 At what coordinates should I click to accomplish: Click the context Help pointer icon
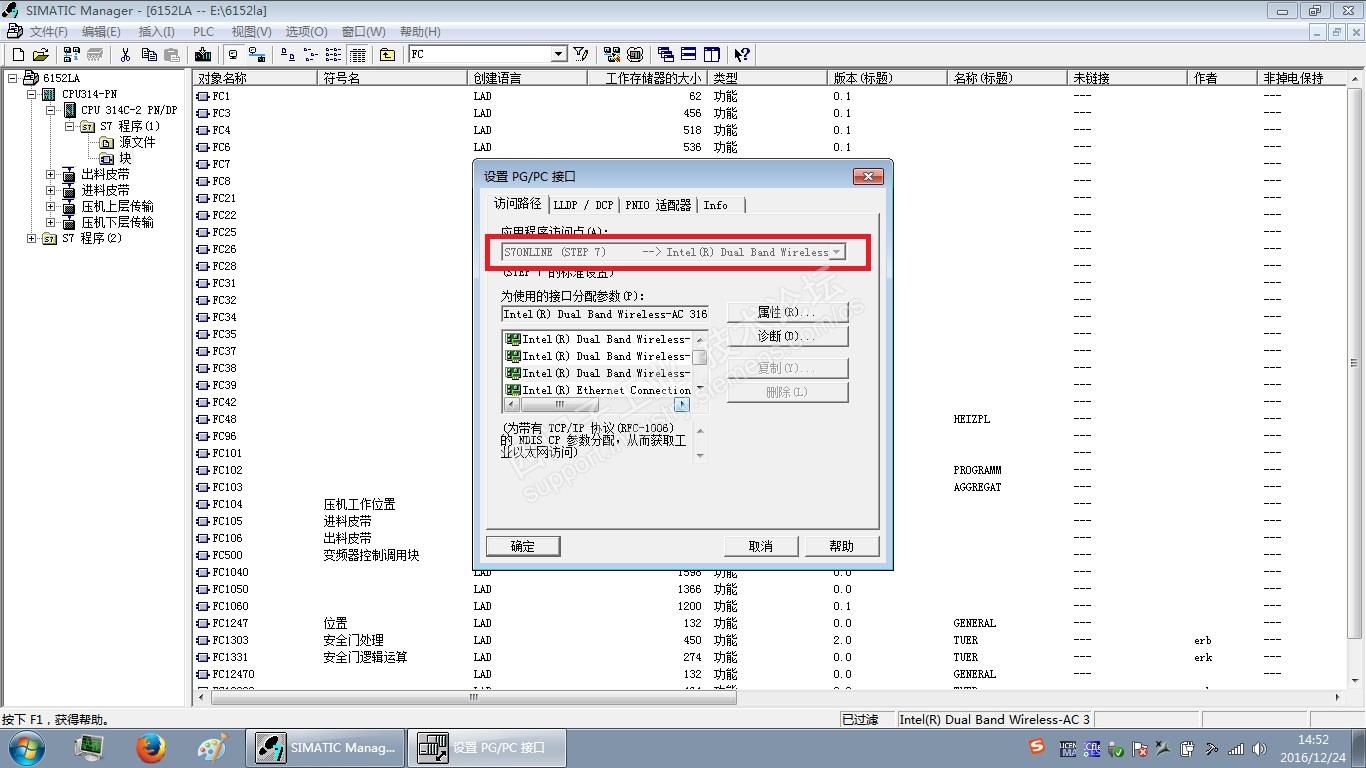tap(742, 55)
